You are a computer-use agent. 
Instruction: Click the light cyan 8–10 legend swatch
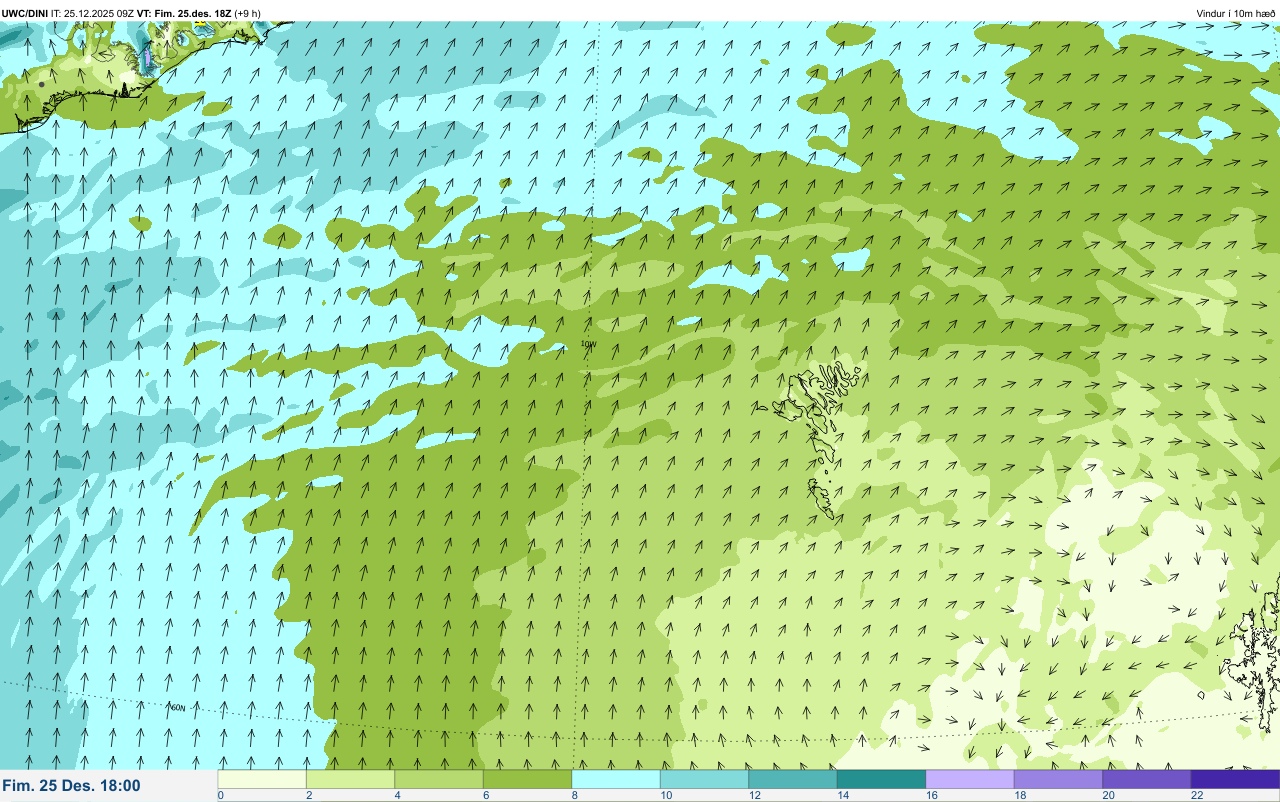(616, 779)
